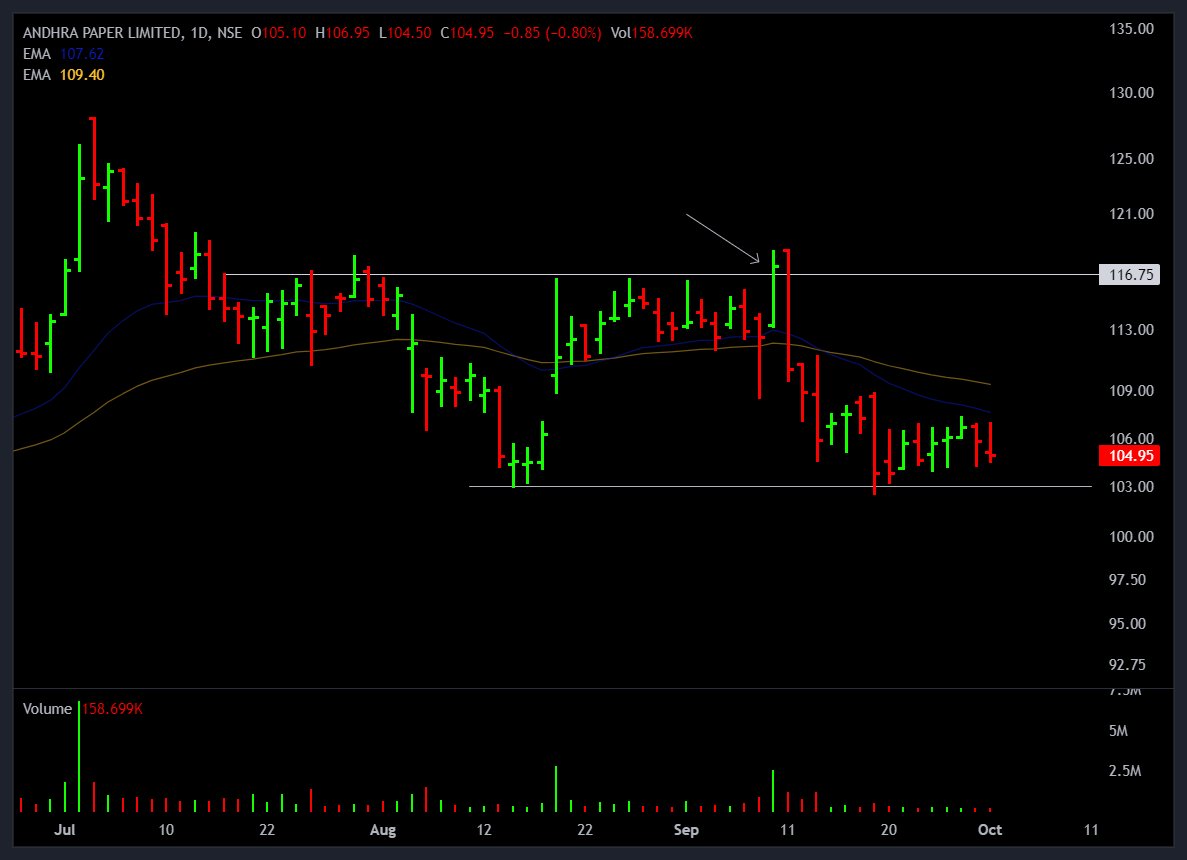Image resolution: width=1187 pixels, height=860 pixels.
Task: Click Oct on the time axis
Action: [x=989, y=830]
